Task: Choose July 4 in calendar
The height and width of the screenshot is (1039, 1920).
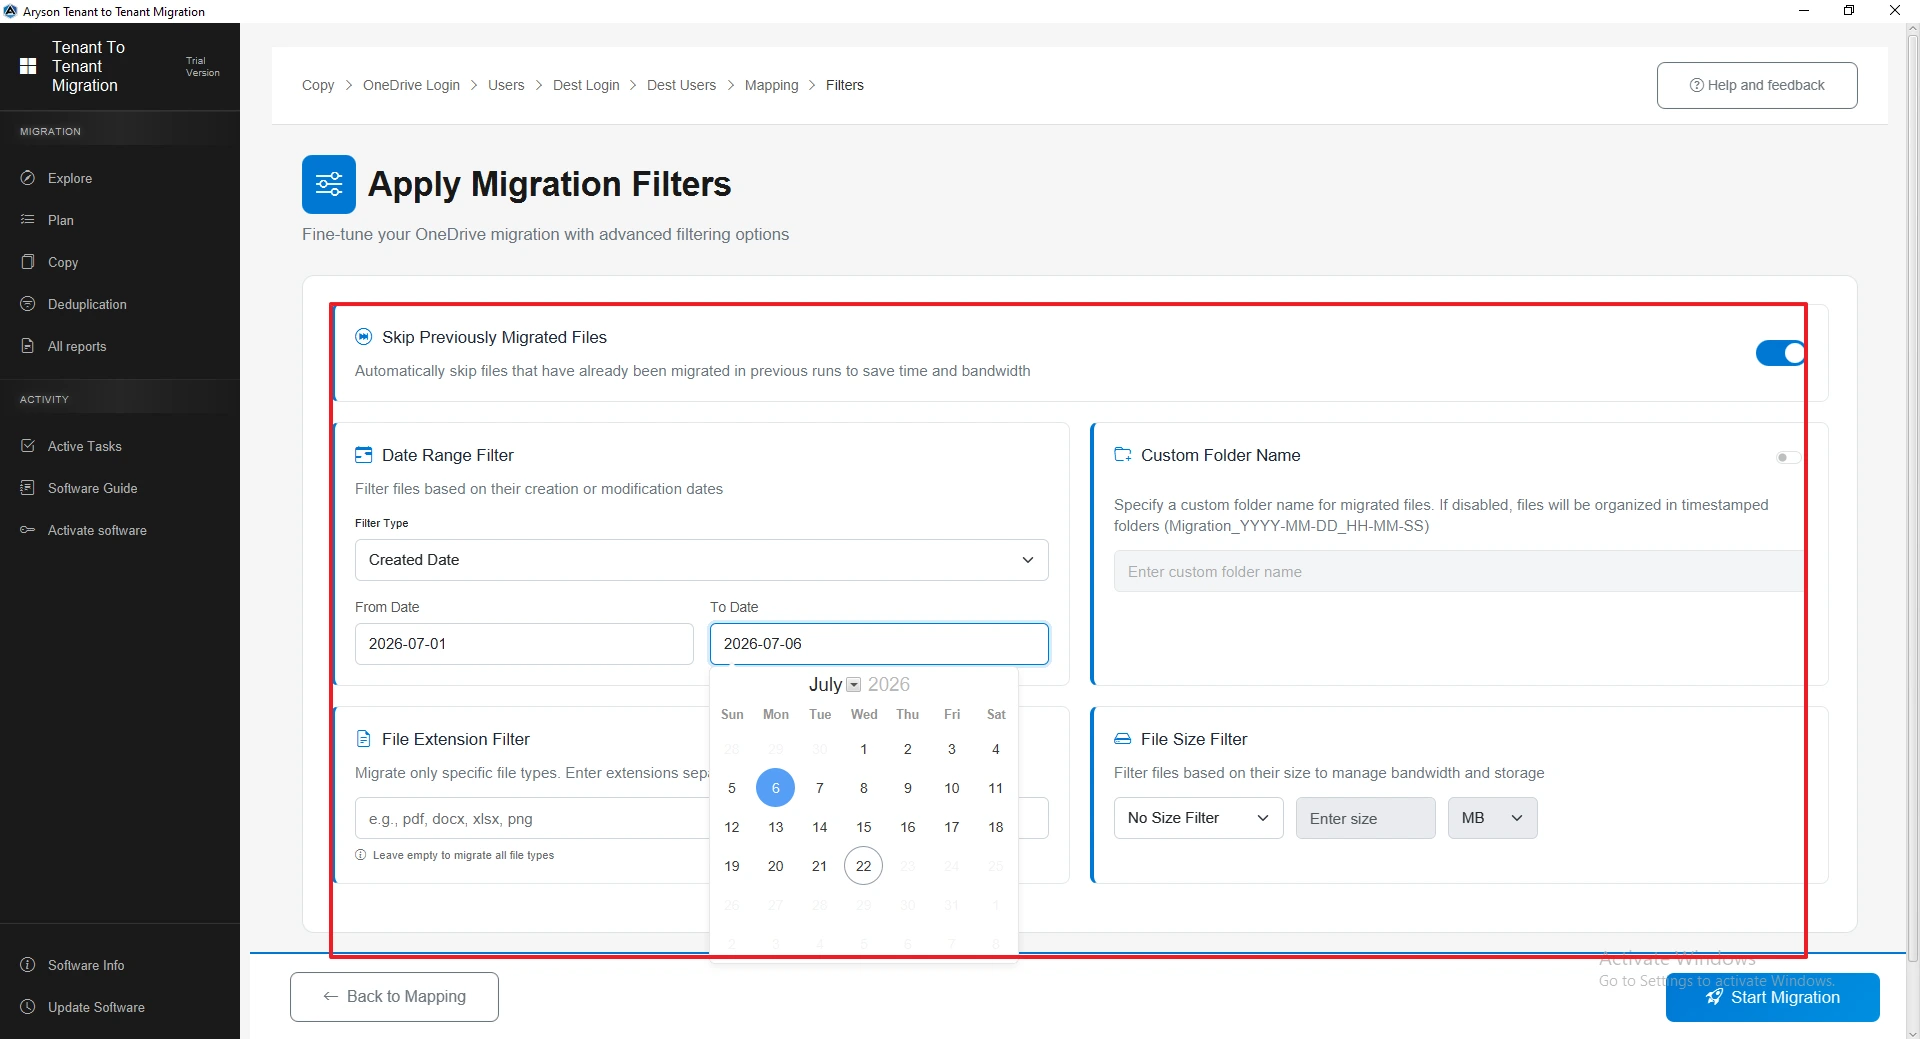Action: pyautogui.click(x=995, y=749)
